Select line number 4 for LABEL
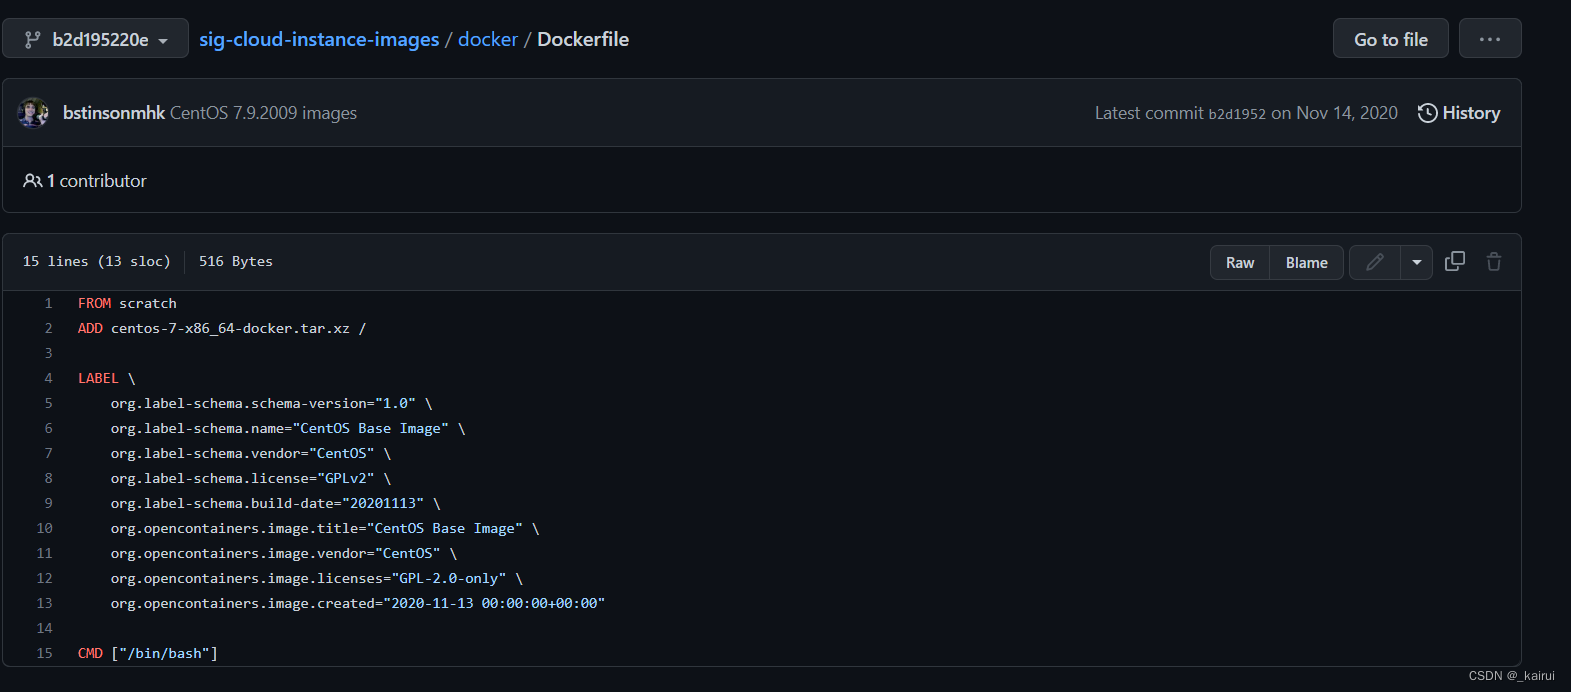The height and width of the screenshot is (692, 1571). (x=48, y=378)
